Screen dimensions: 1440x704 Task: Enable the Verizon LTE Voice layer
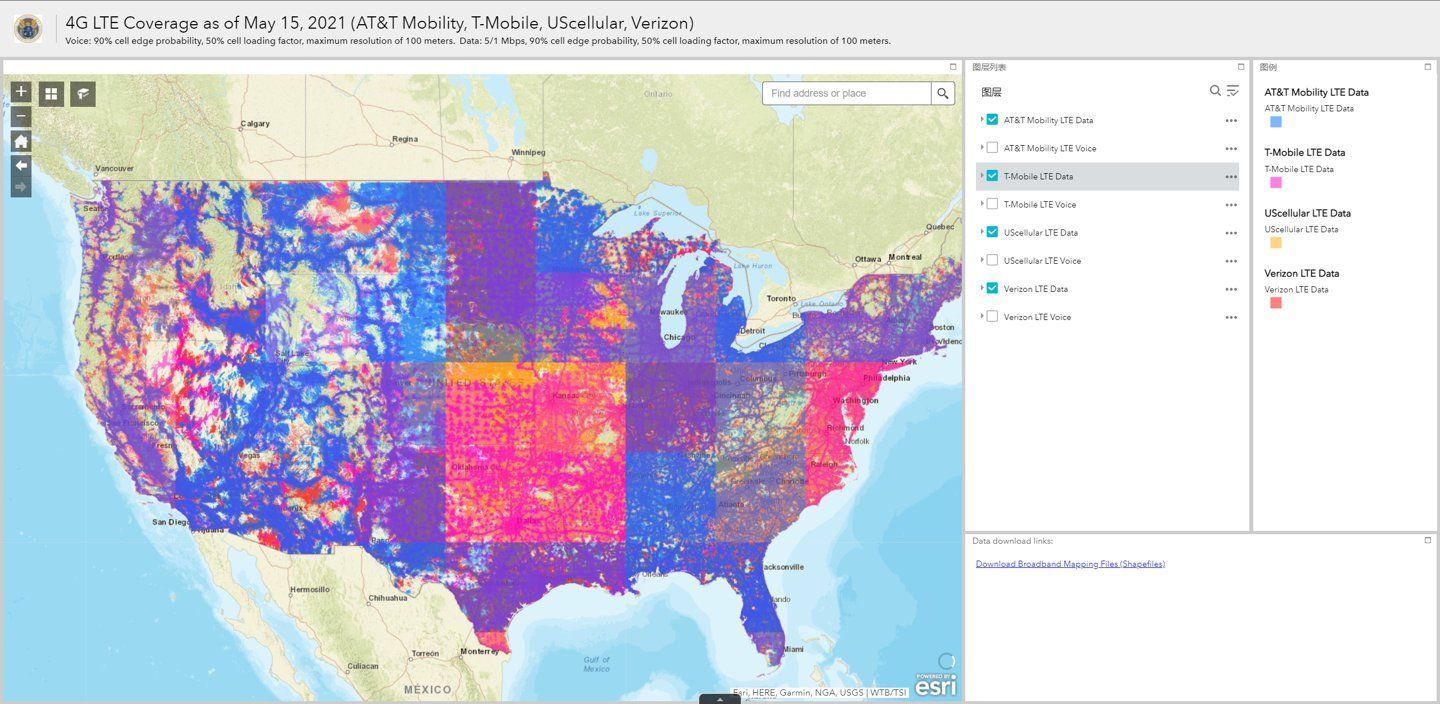(x=992, y=317)
